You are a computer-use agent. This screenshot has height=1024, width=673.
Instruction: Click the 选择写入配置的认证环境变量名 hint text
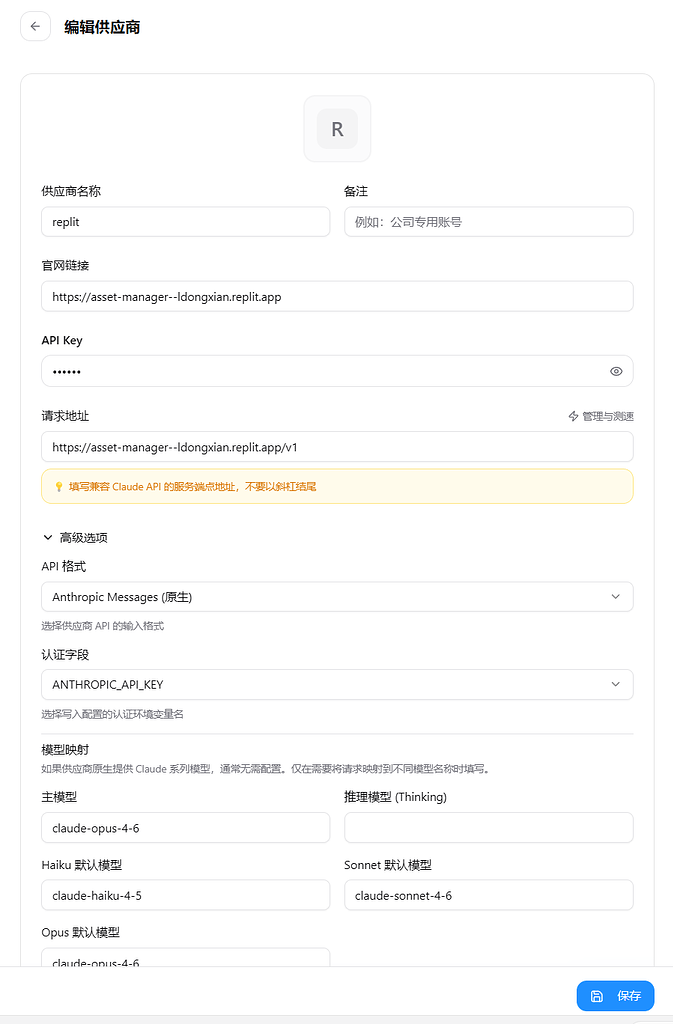tap(112, 714)
